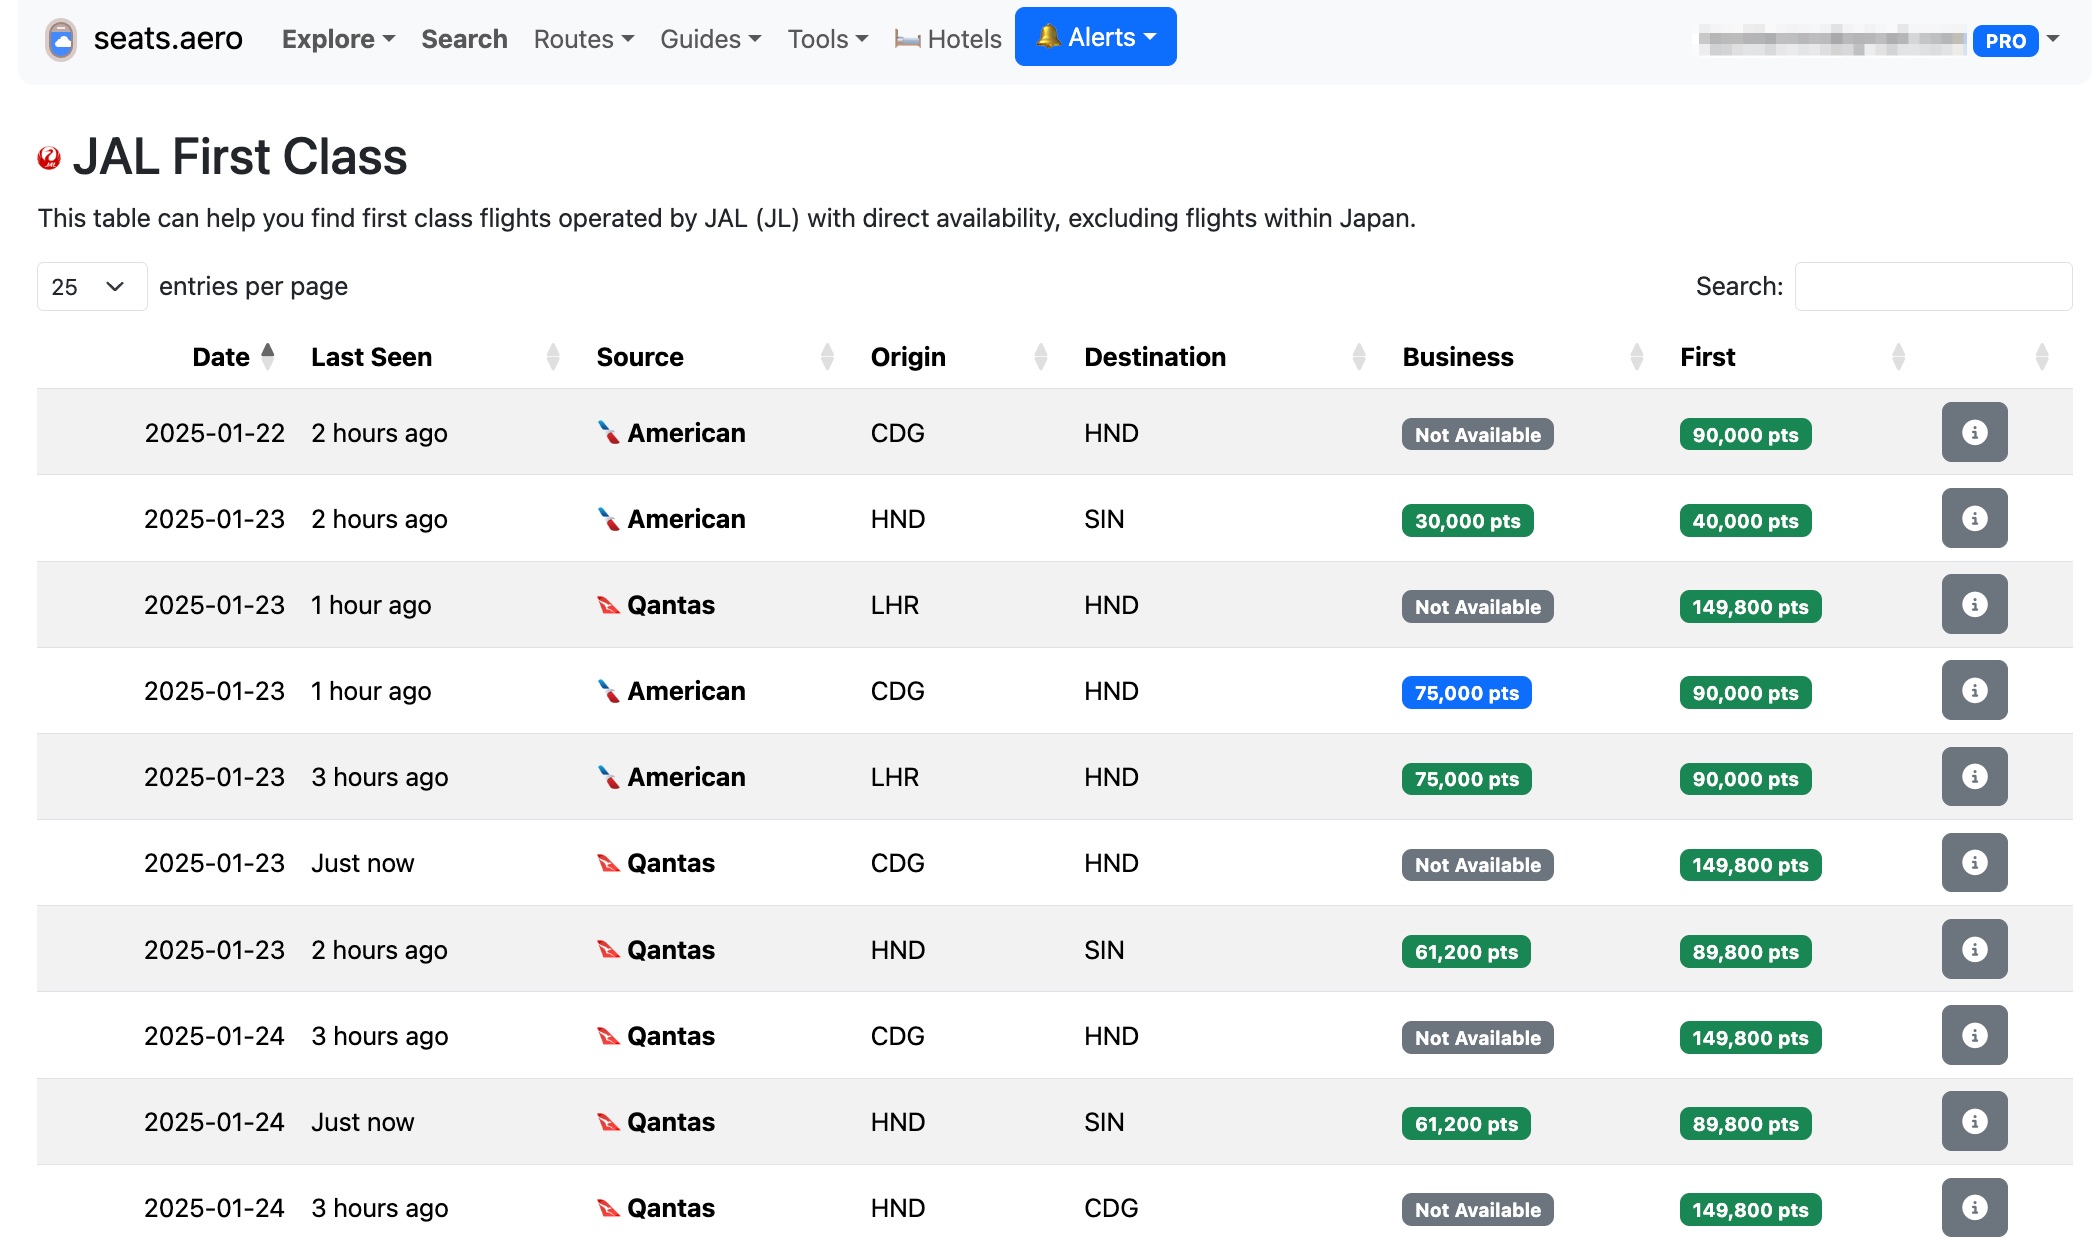2096x1250 pixels.
Task: Click the green 90,000 pts badge on the first row
Action: coord(1744,434)
